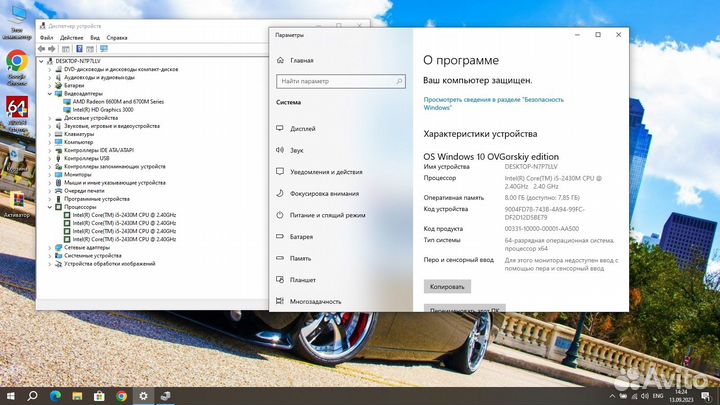Expand the Сетевые адаптеры node

50,247
